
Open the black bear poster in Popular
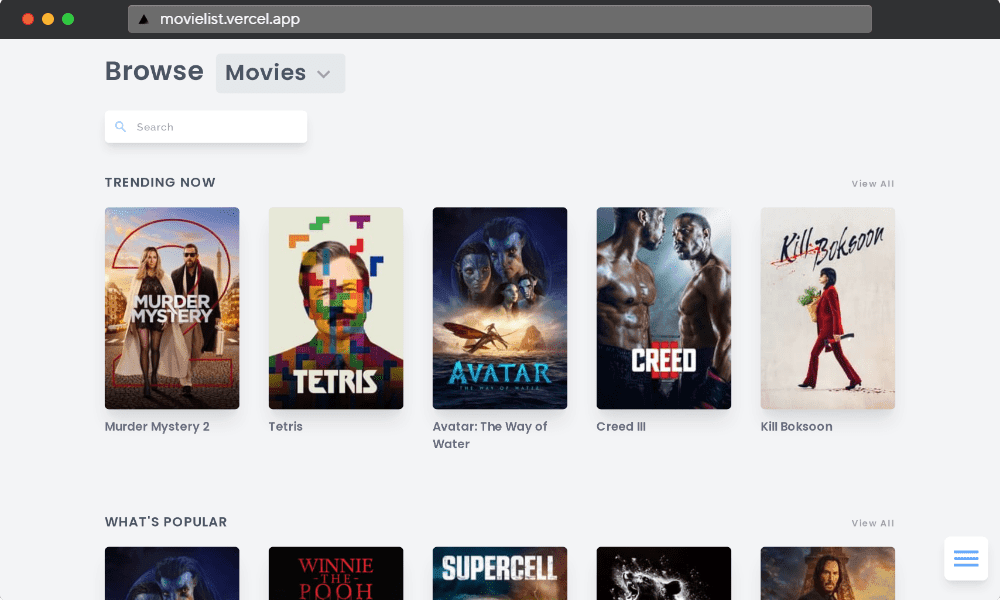tap(664, 573)
